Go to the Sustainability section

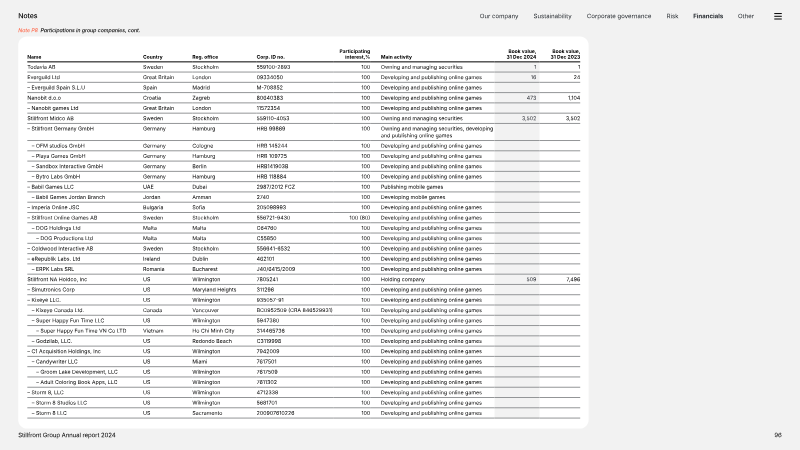[x=552, y=16]
